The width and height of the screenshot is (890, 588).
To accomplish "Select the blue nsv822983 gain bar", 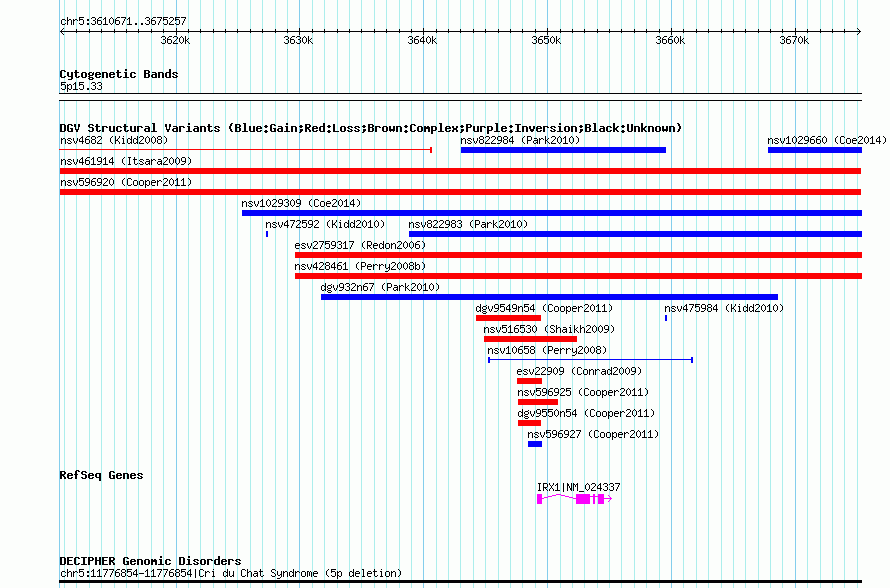I will coord(635,234).
